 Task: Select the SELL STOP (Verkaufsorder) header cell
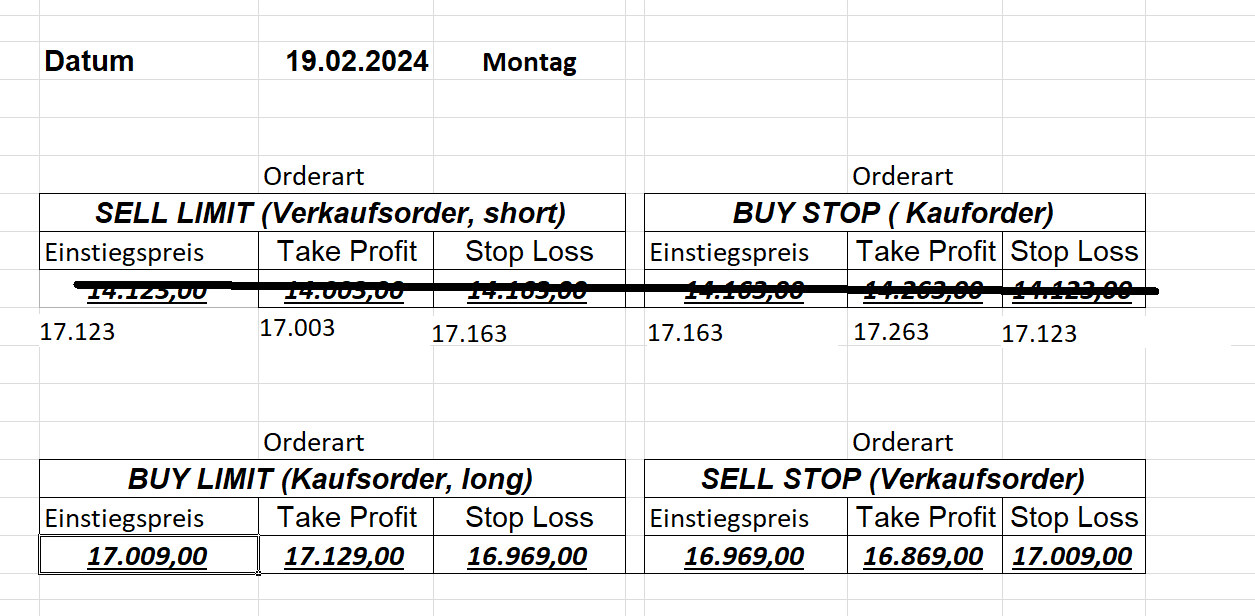893,479
